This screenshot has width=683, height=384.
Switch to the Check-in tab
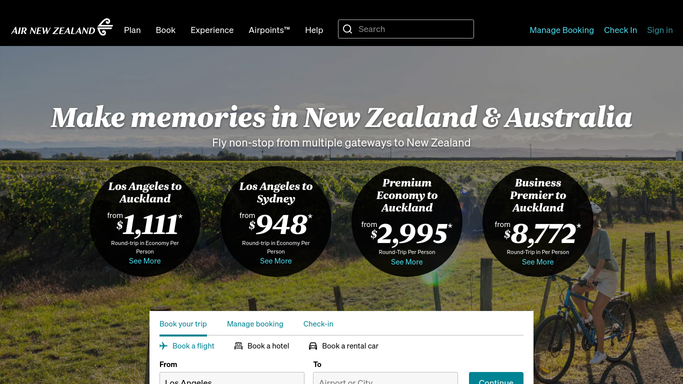(x=318, y=324)
